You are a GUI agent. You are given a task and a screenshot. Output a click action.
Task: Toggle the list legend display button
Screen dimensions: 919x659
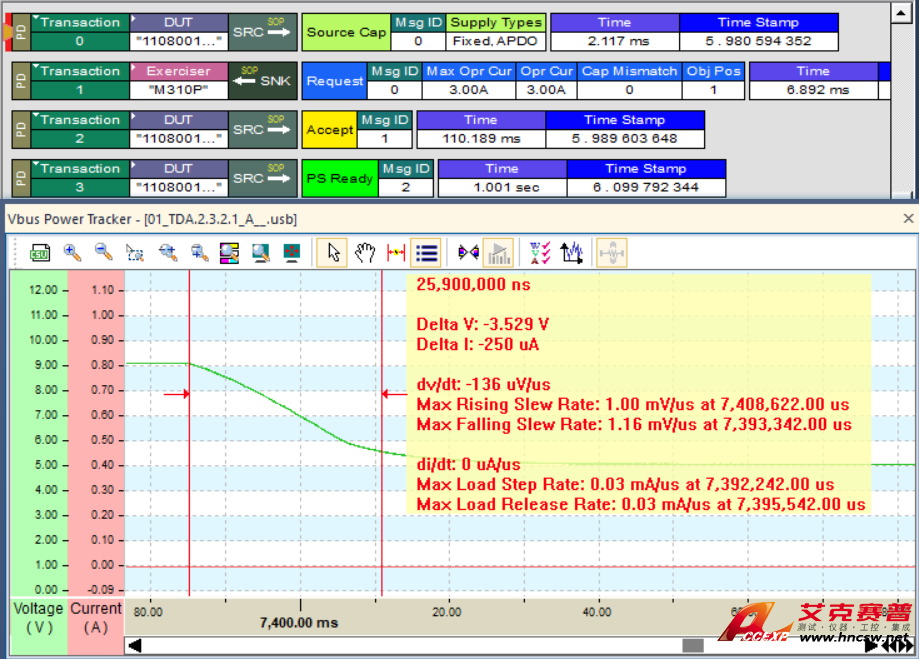coord(427,253)
